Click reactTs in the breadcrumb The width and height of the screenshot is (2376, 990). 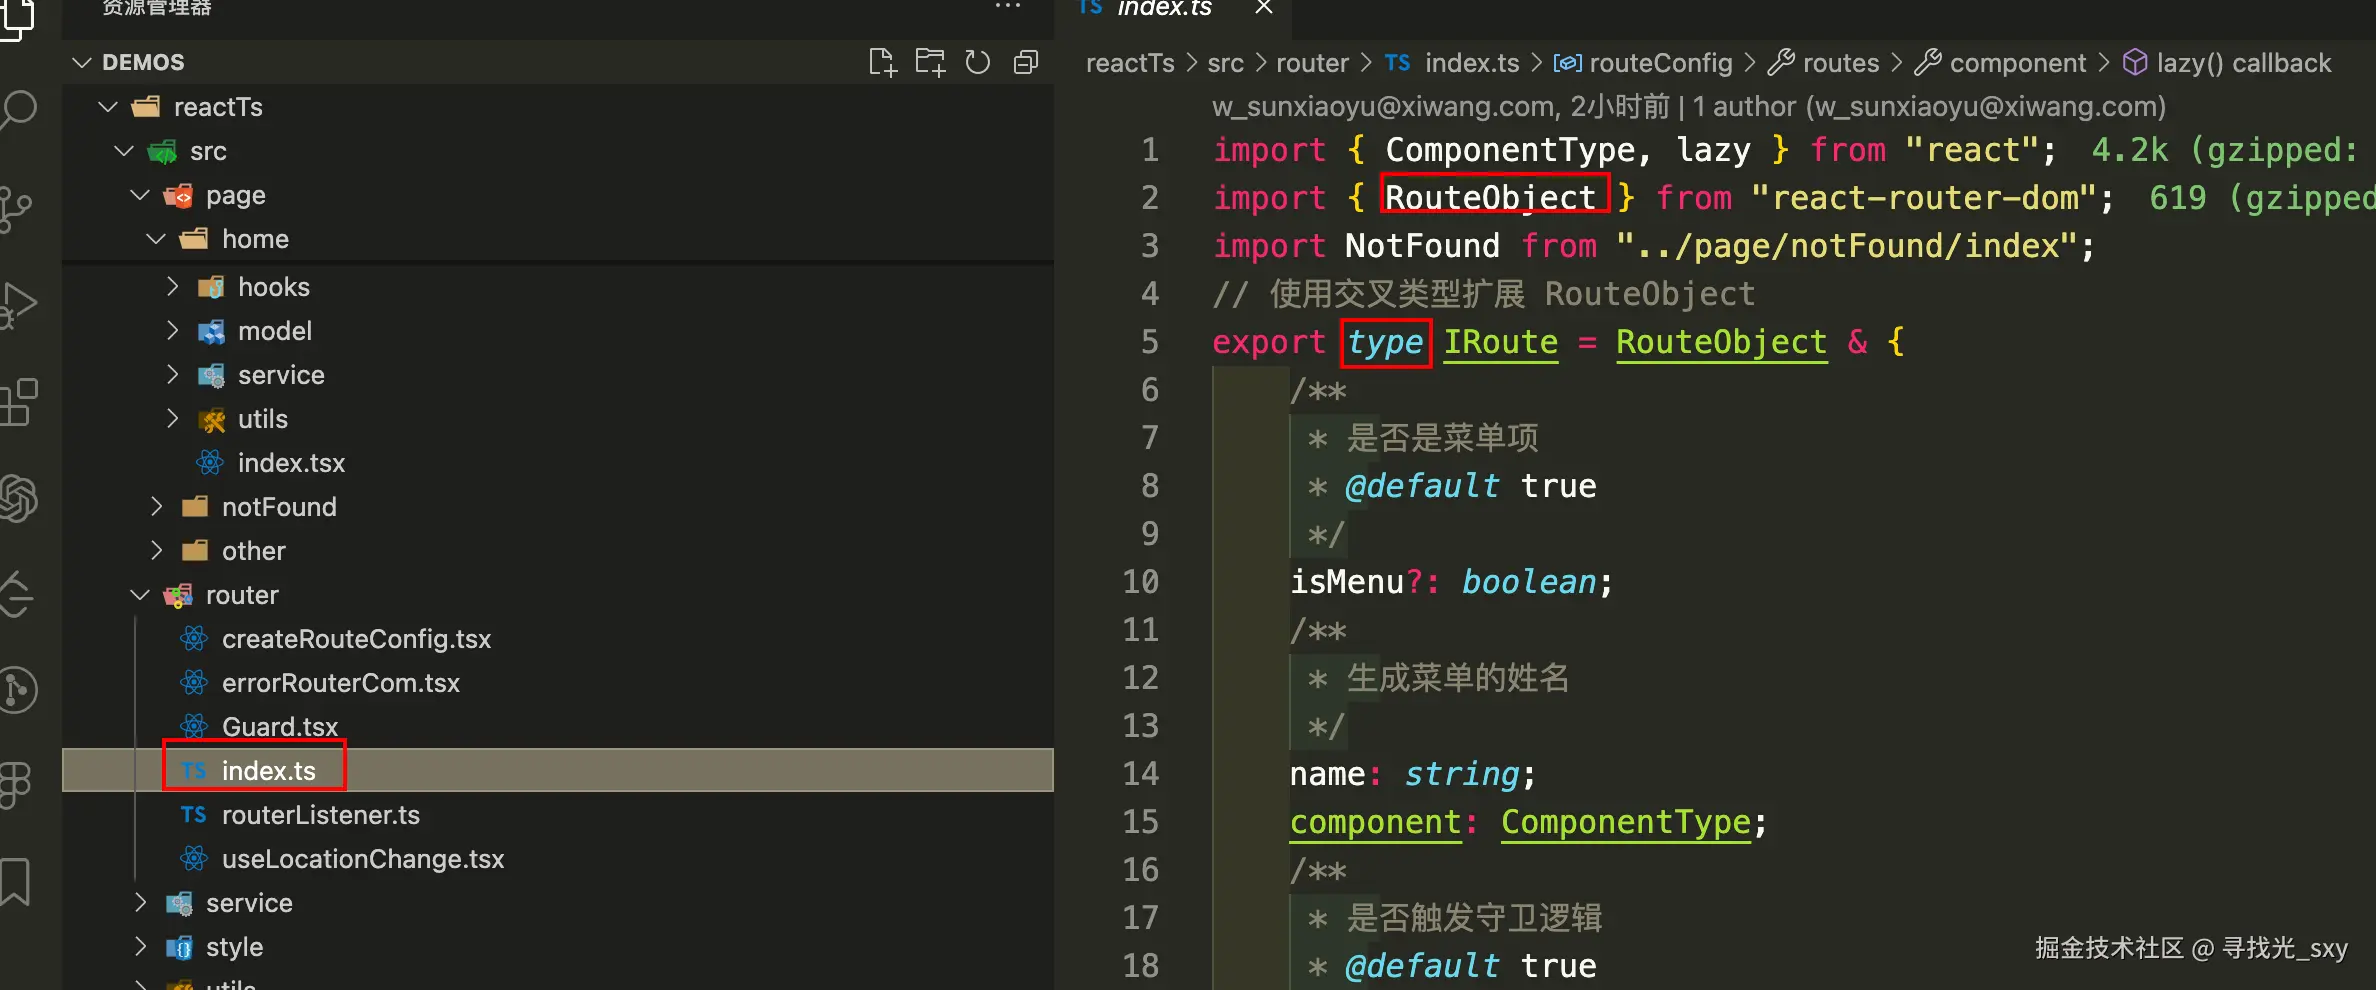[1130, 63]
